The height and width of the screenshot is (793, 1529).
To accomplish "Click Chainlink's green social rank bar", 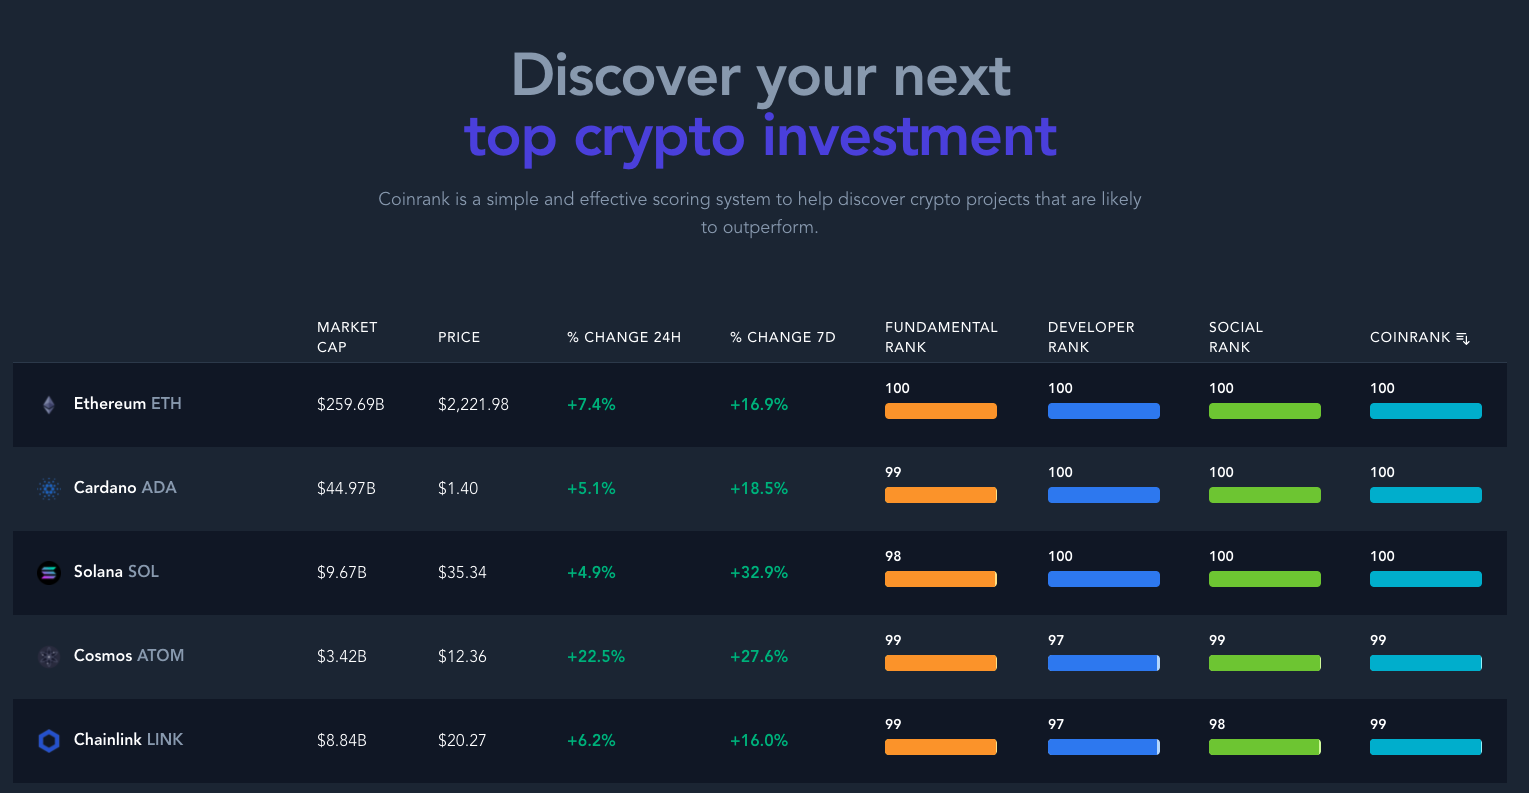I will [x=1265, y=747].
